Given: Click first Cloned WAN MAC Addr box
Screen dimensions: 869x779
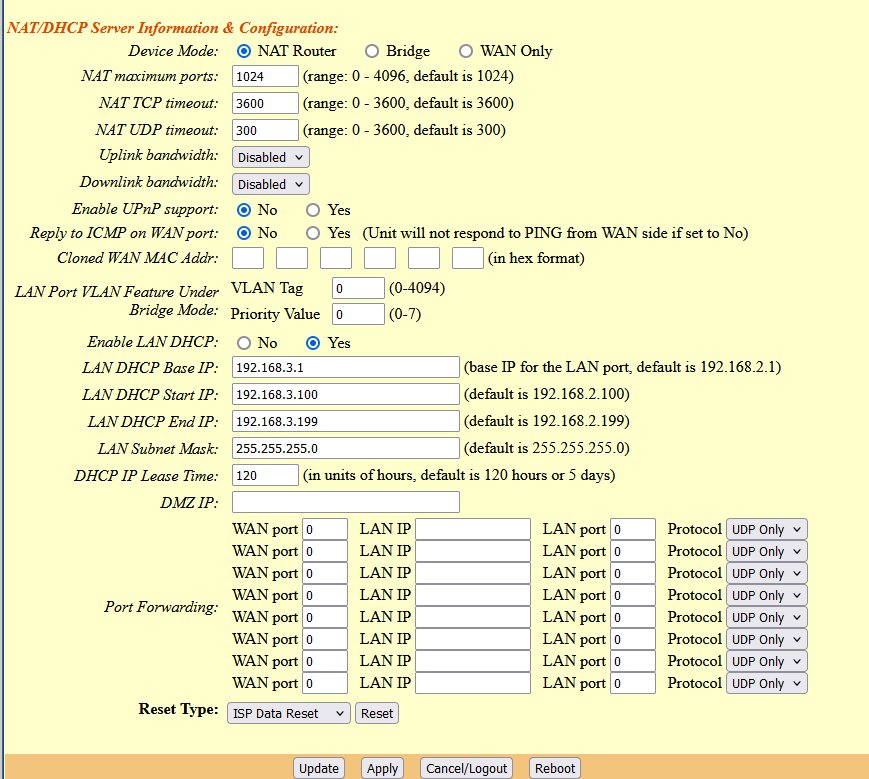Looking at the screenshot, I should tap(248, 258).
